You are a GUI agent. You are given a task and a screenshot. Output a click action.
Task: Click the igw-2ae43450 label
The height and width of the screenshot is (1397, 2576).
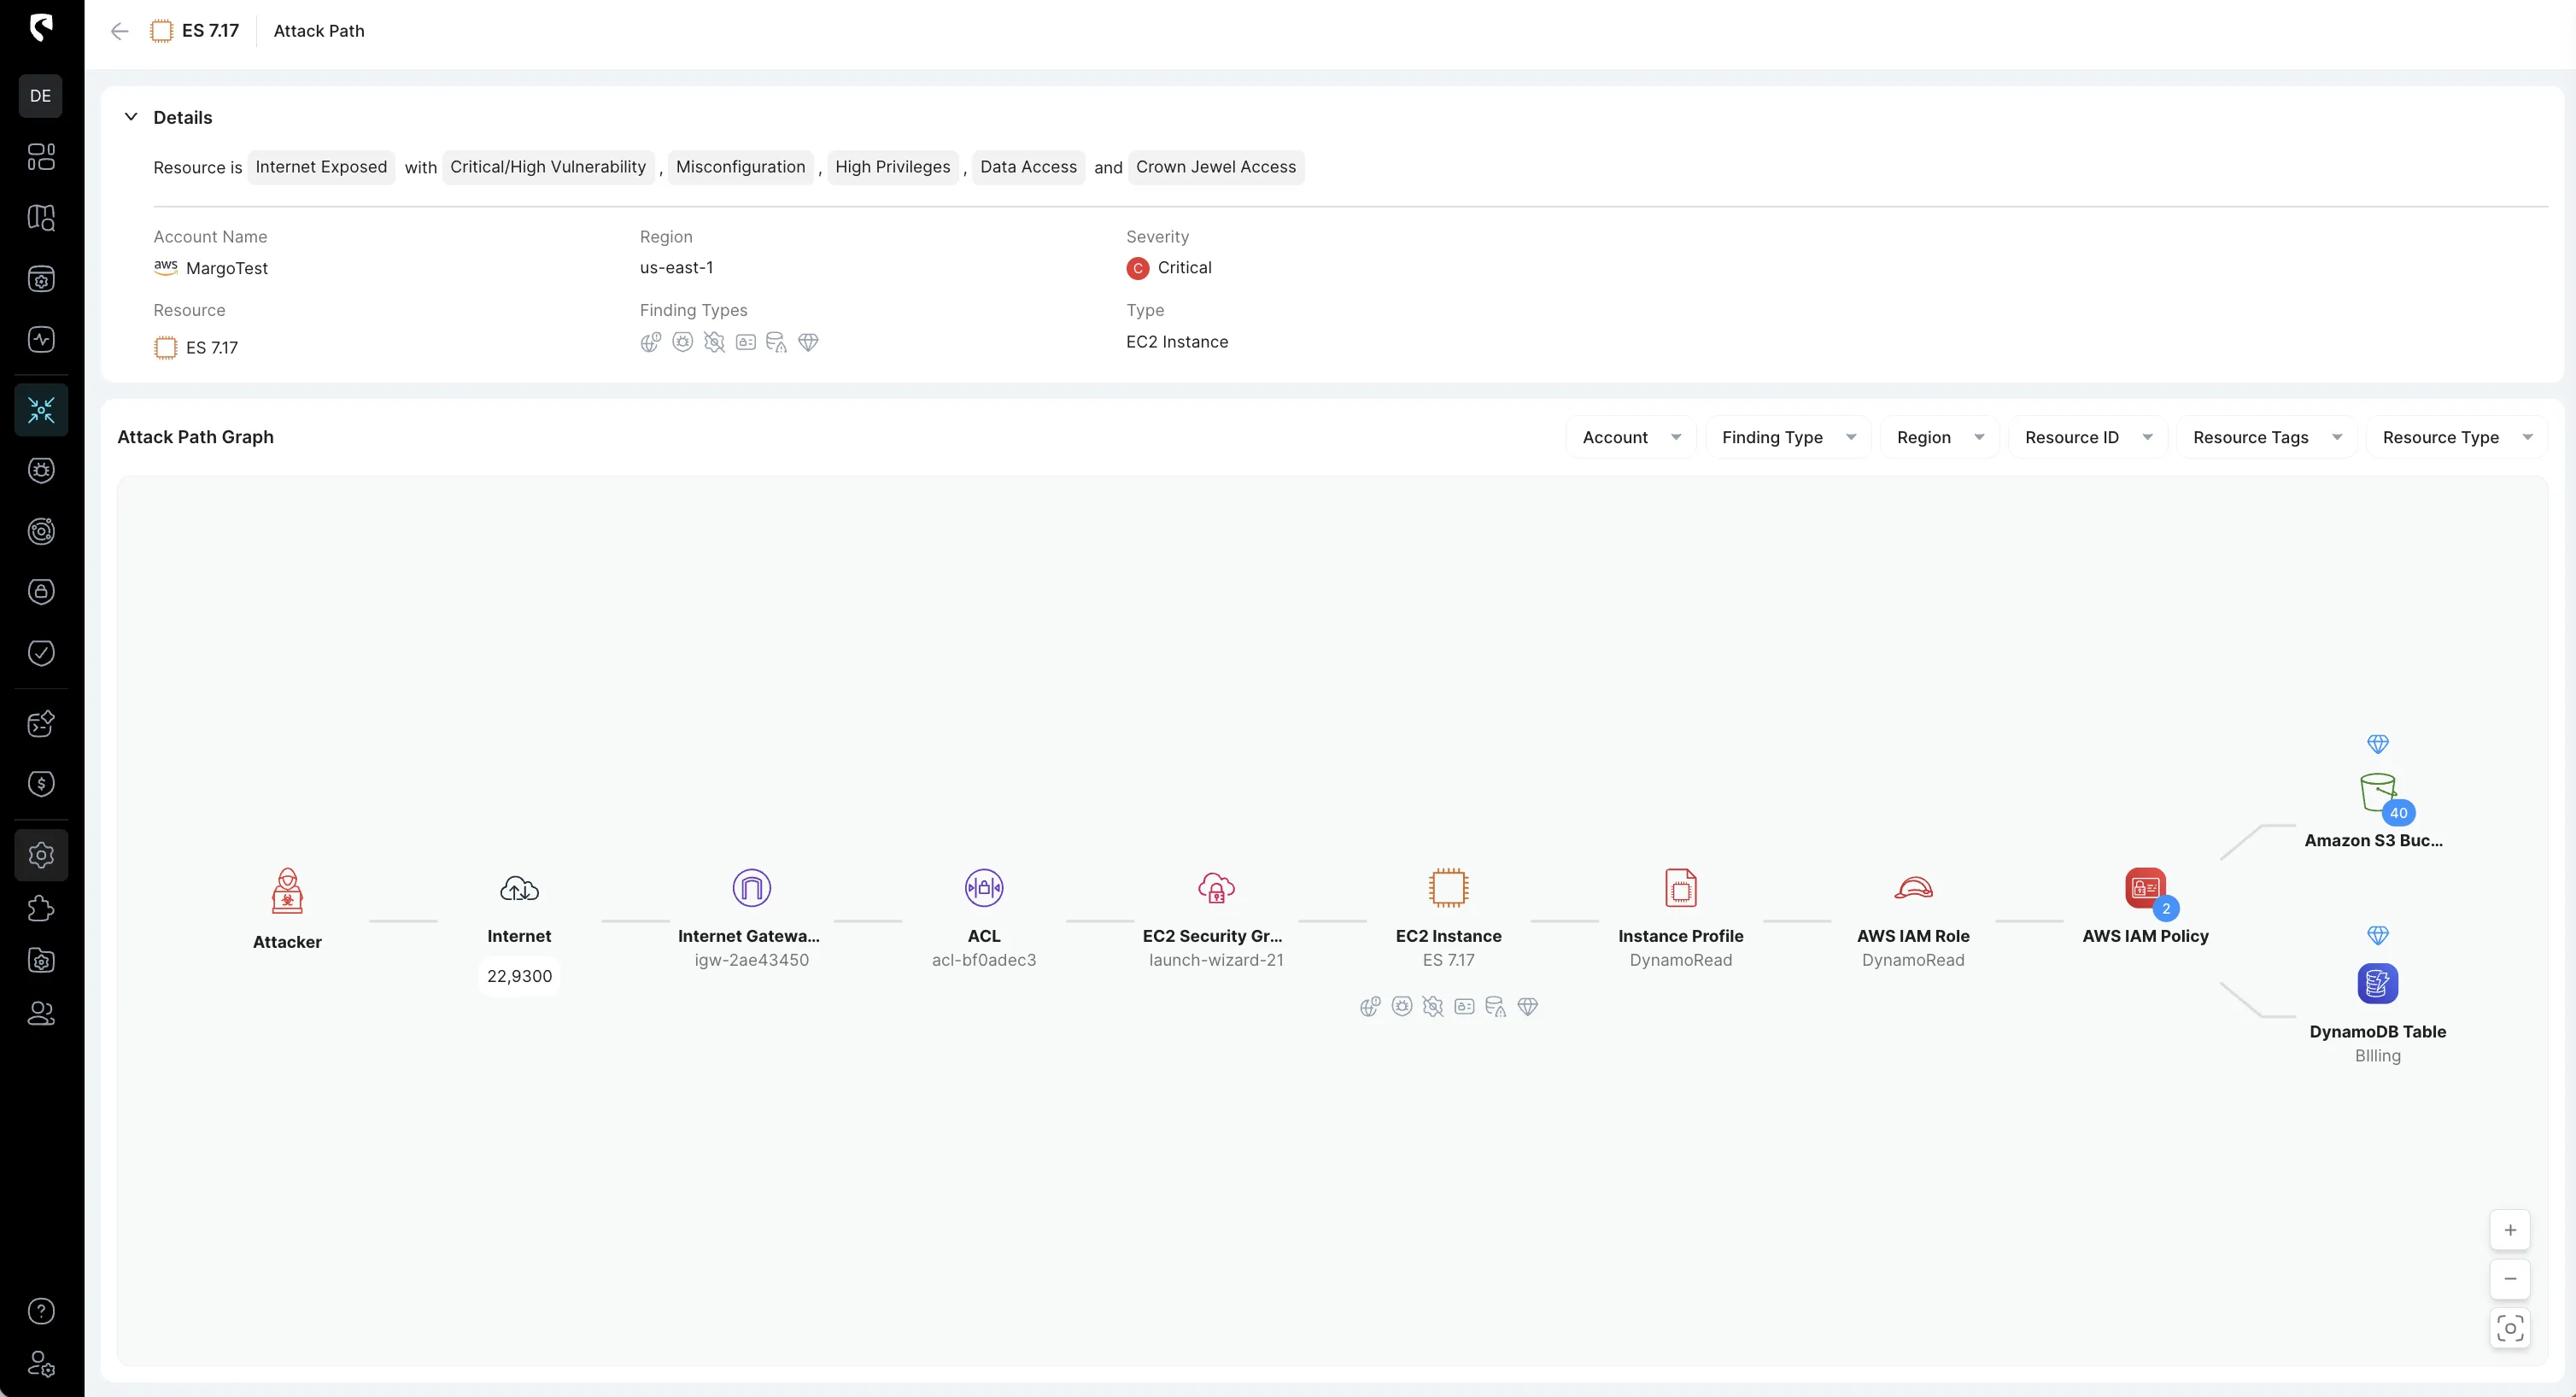click(x=751, y=960)
